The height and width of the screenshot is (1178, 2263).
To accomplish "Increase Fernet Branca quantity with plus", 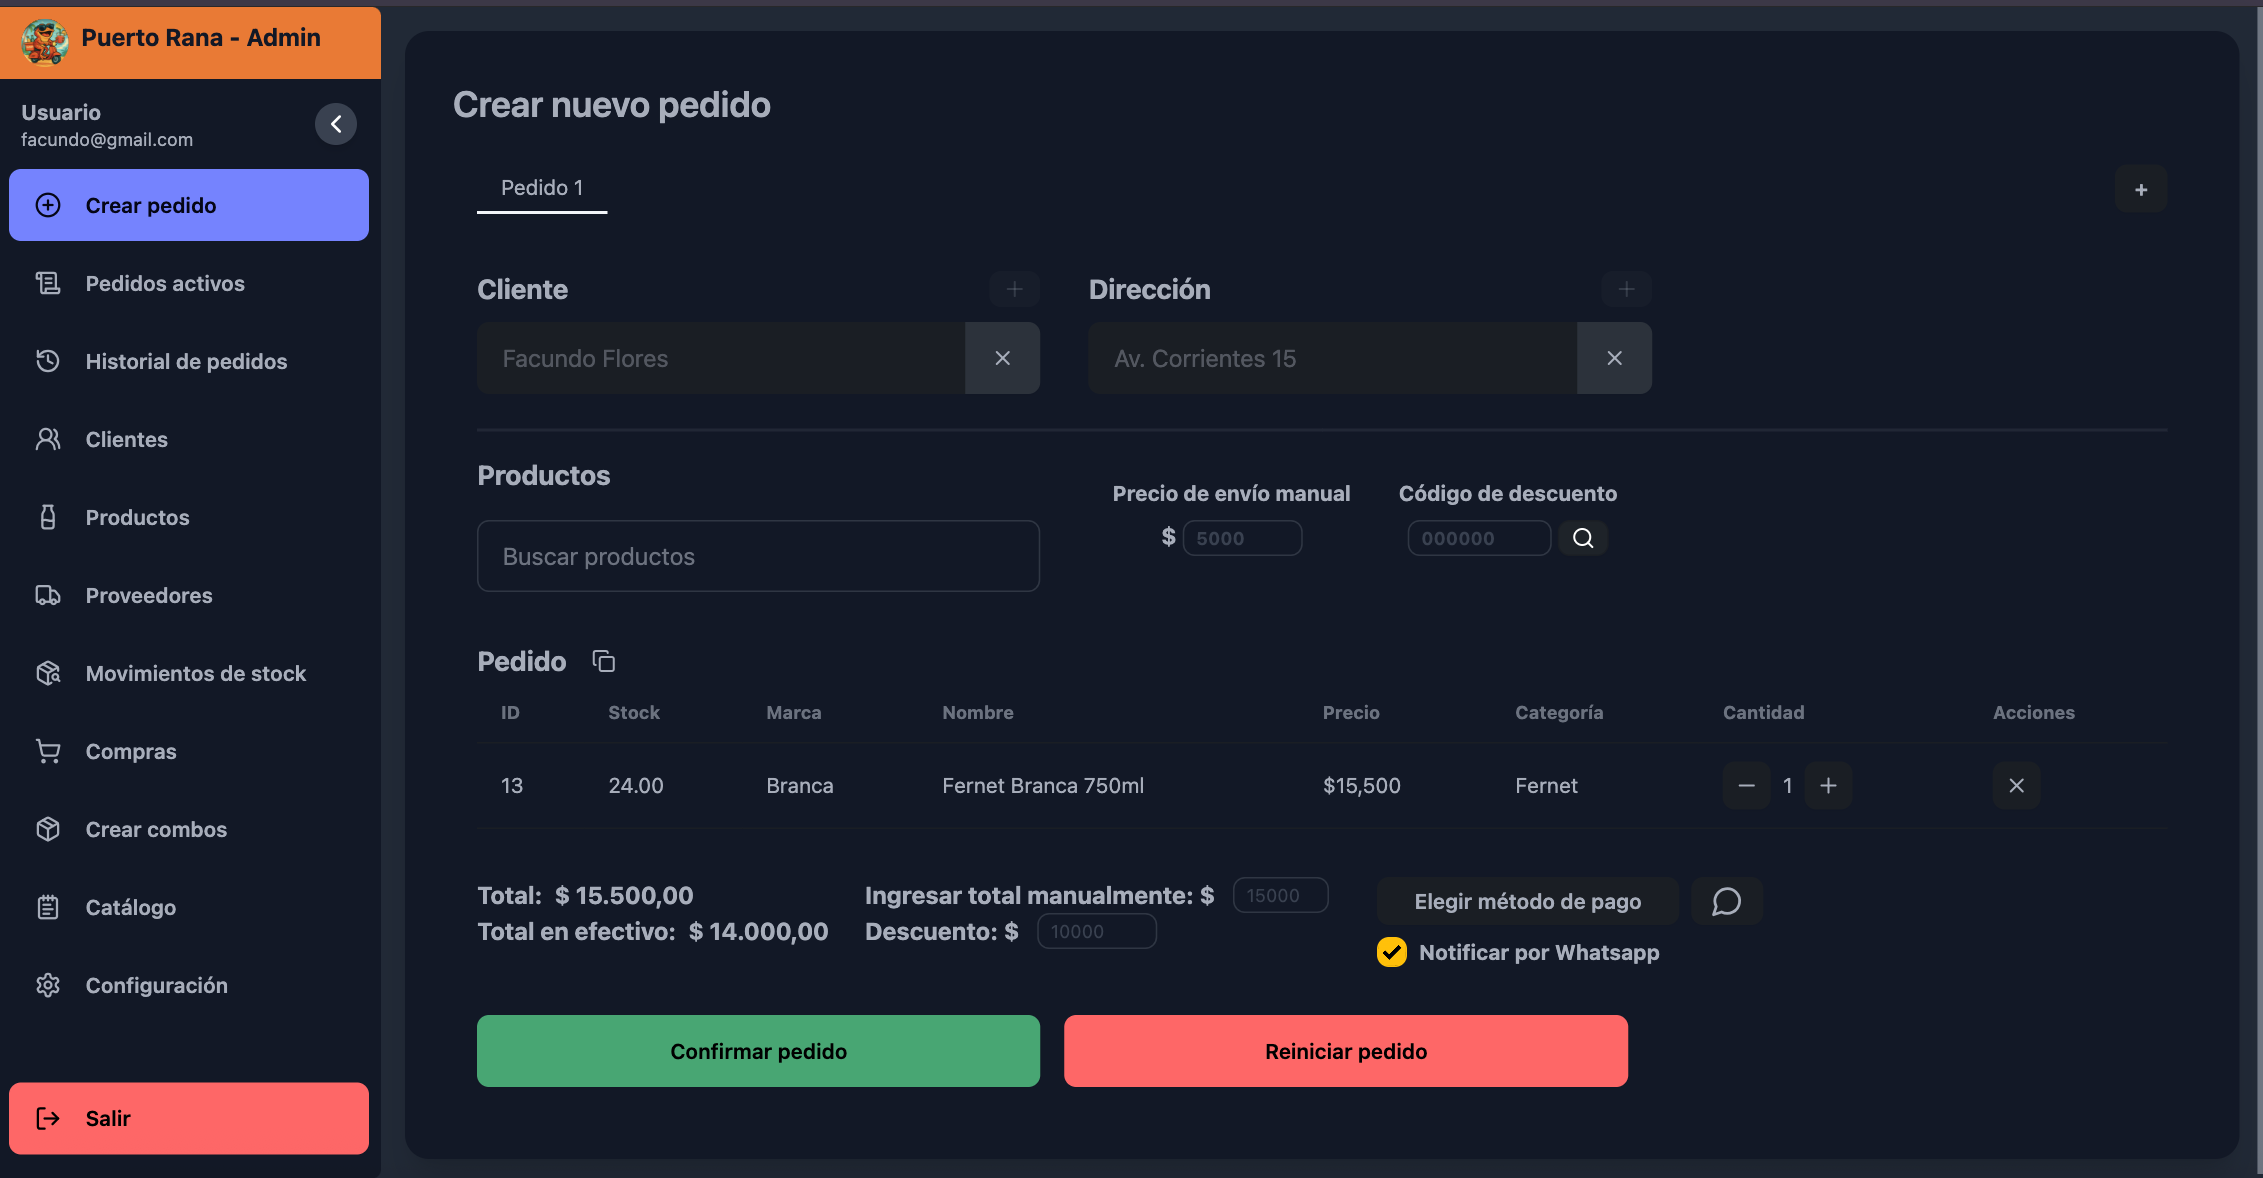I will 1828,786.
